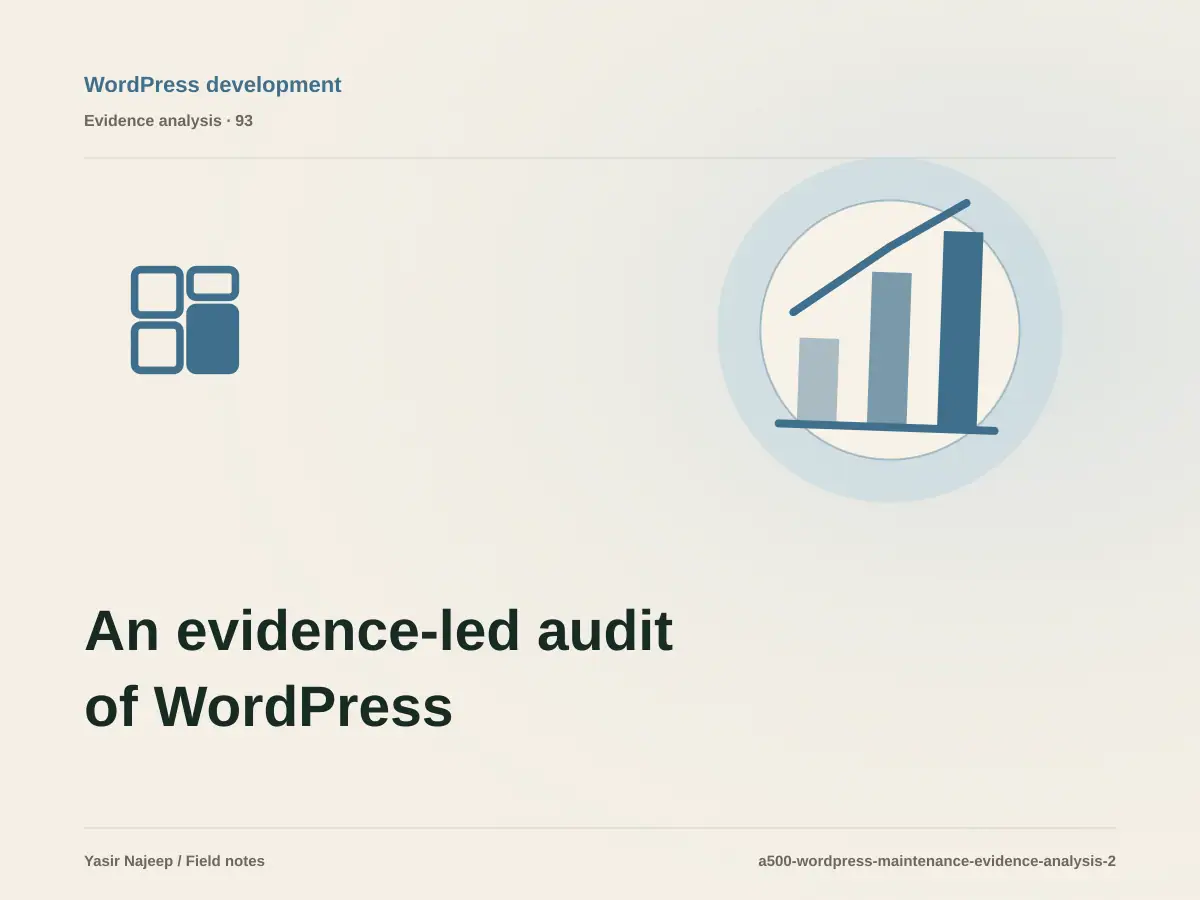Click the 'Evidence analysis · 93' subtitle

pos(168,121)
